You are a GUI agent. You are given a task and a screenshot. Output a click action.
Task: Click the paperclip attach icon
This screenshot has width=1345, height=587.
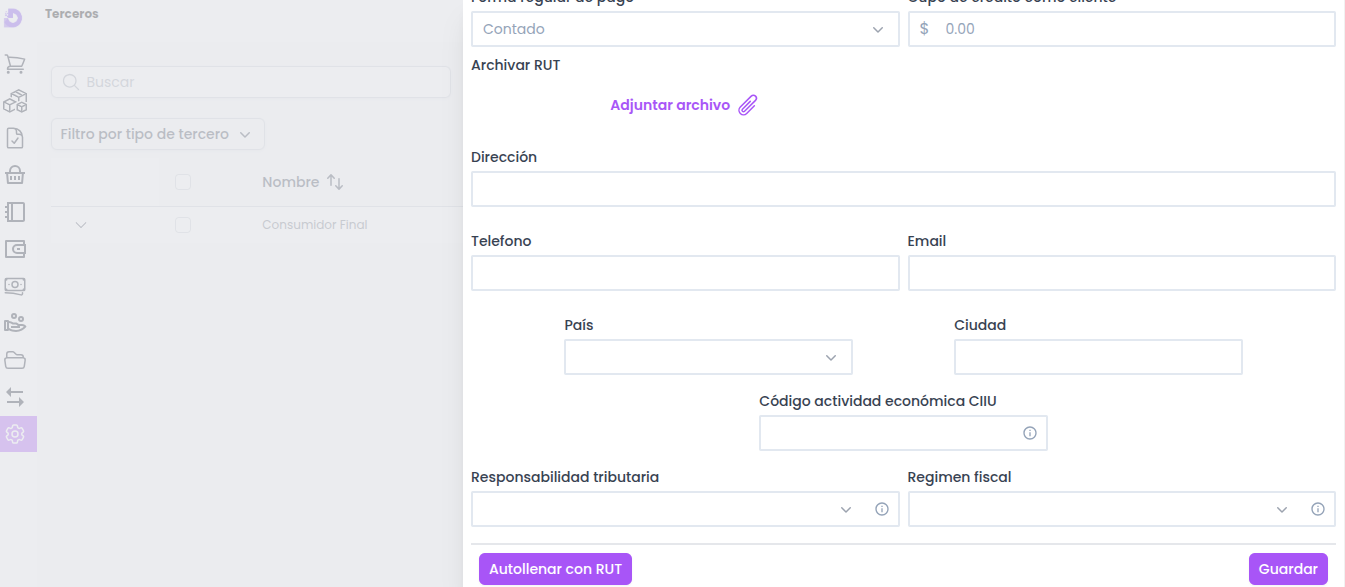tap(748, 105)
